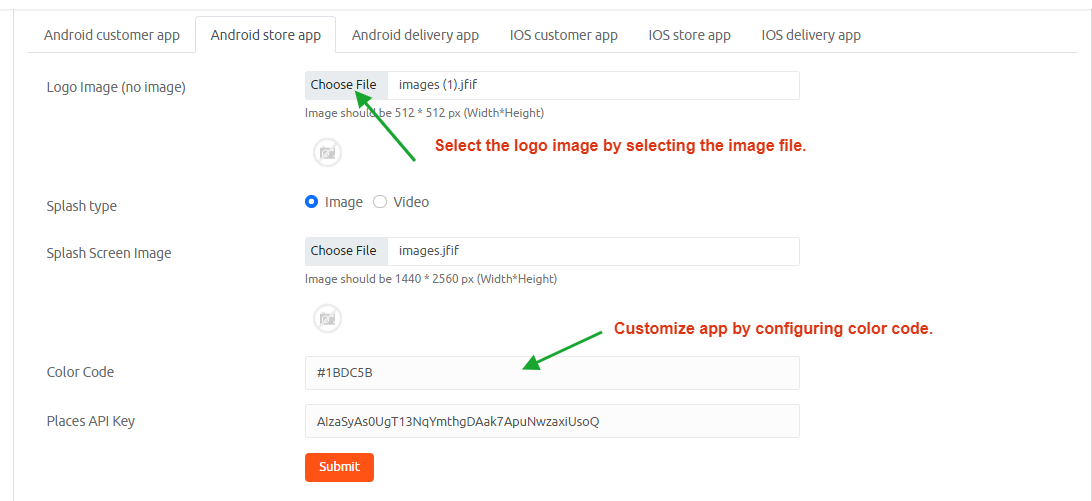Click the Video radio option label
Image resolution: width=1092 pixels, height=501 pixels.
[x=411, y=202]
